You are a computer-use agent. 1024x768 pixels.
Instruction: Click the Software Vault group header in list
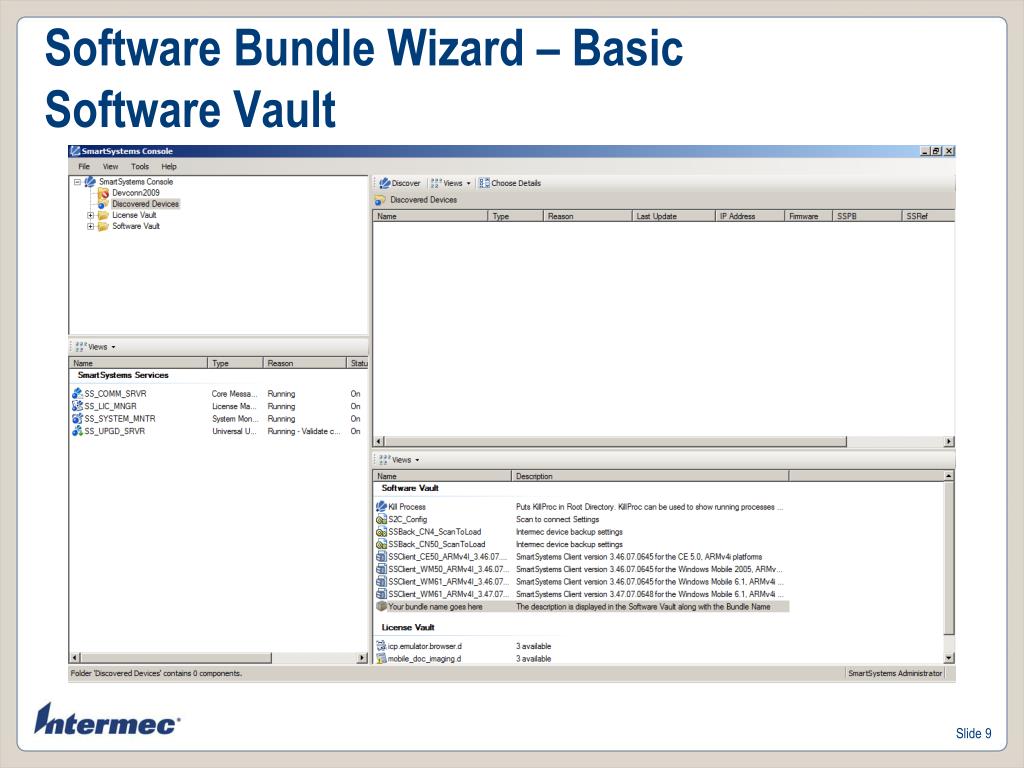[x=410, y=488]
